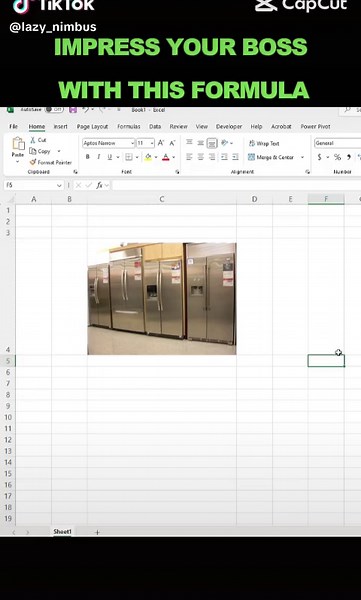The image size is (361, 600).
Task: Add a new sheet with plus
Action: click(97, 532)
